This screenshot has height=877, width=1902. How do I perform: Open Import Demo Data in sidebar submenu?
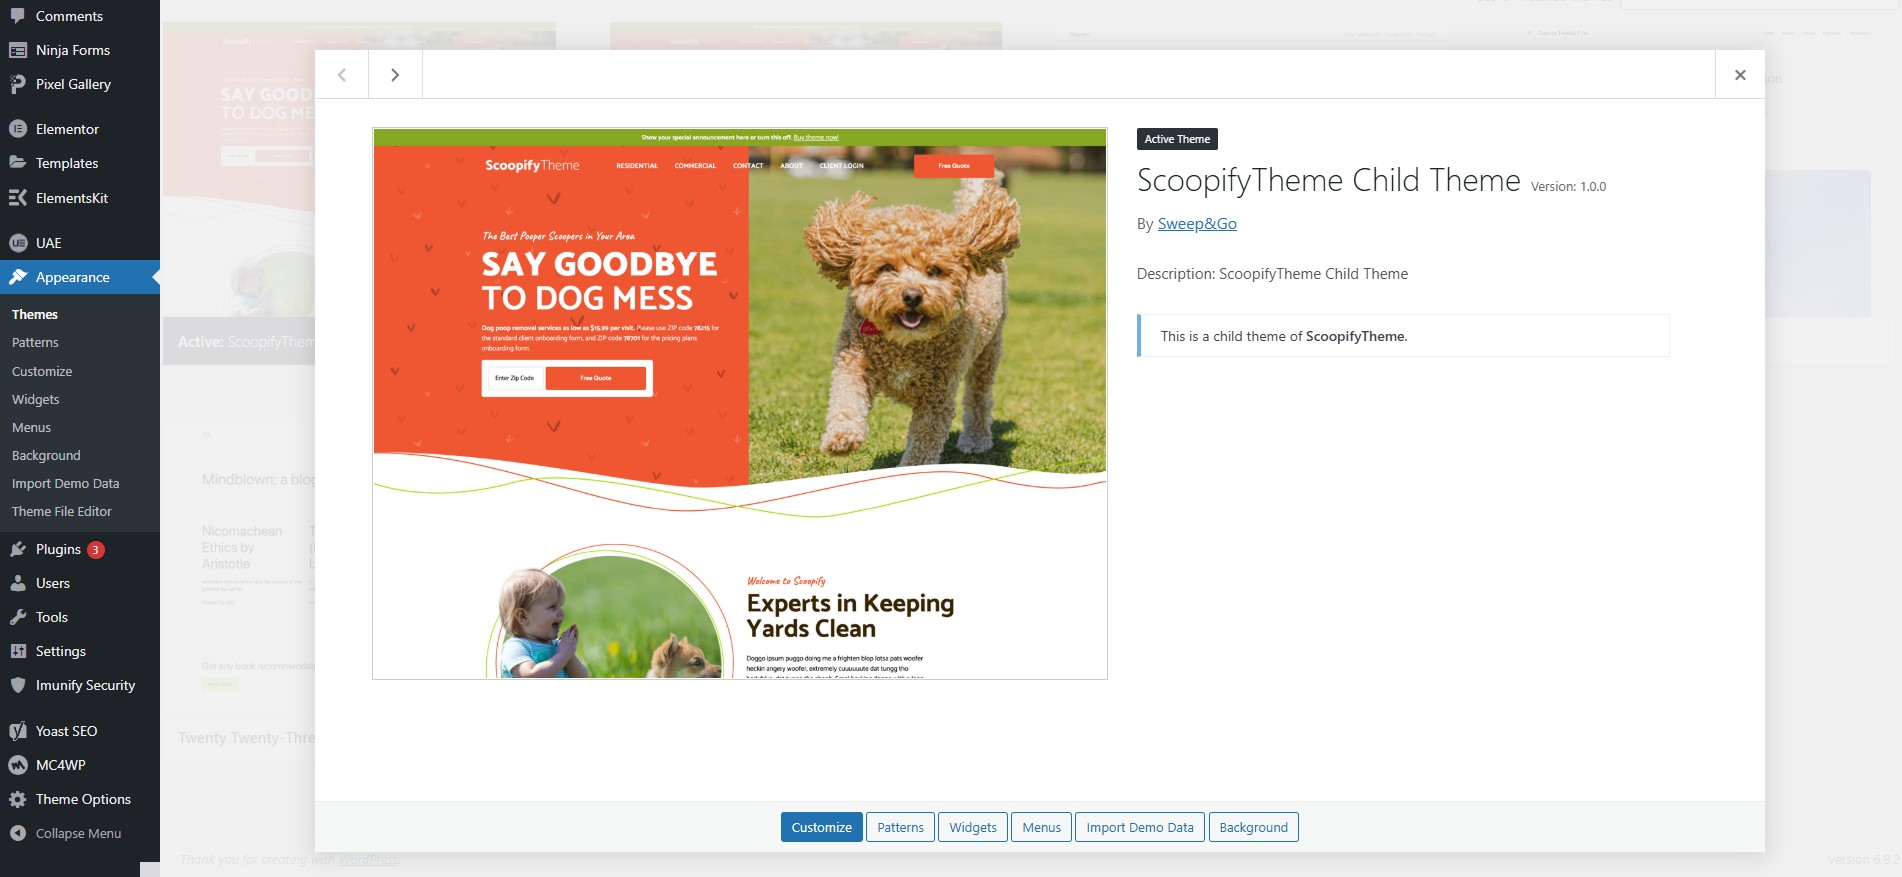pyautogui.click(x=65, y=483)
